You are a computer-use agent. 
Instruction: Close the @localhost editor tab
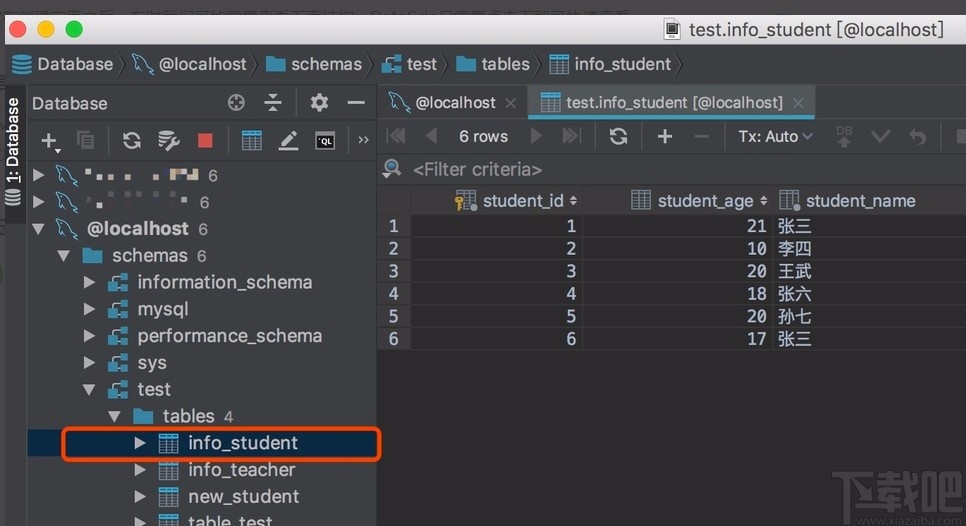click(511, 103)
